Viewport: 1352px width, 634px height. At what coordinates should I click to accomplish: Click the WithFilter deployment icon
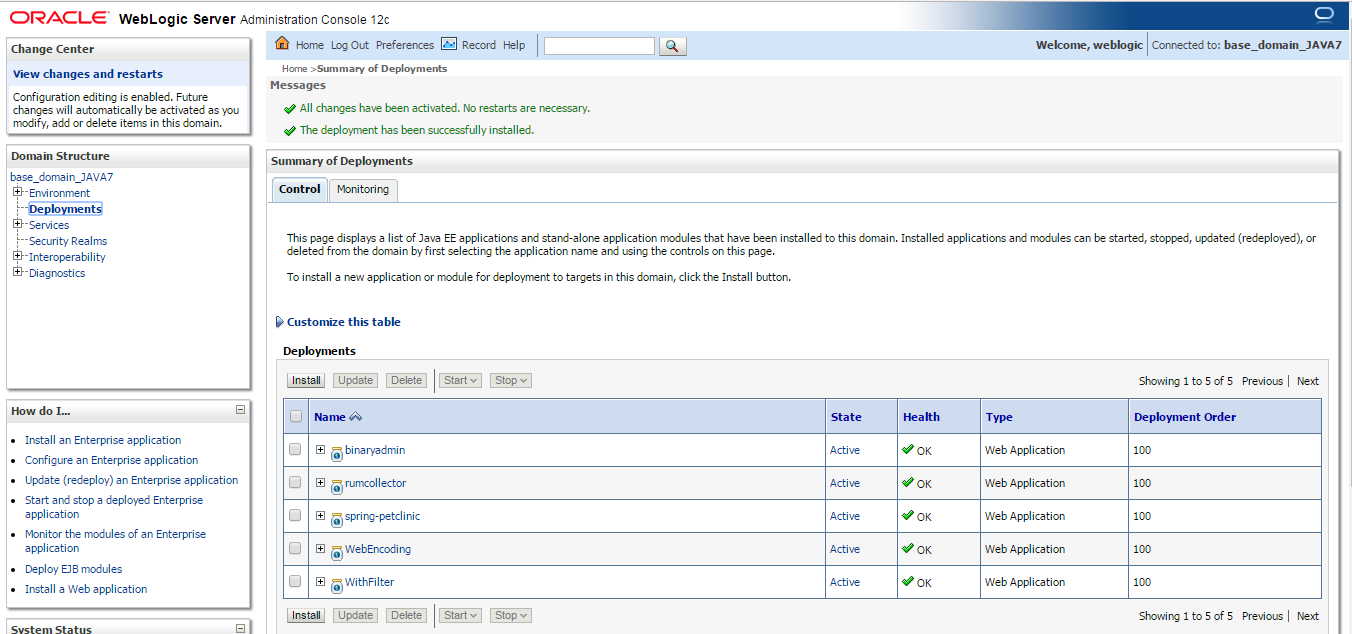pos(336,584)
